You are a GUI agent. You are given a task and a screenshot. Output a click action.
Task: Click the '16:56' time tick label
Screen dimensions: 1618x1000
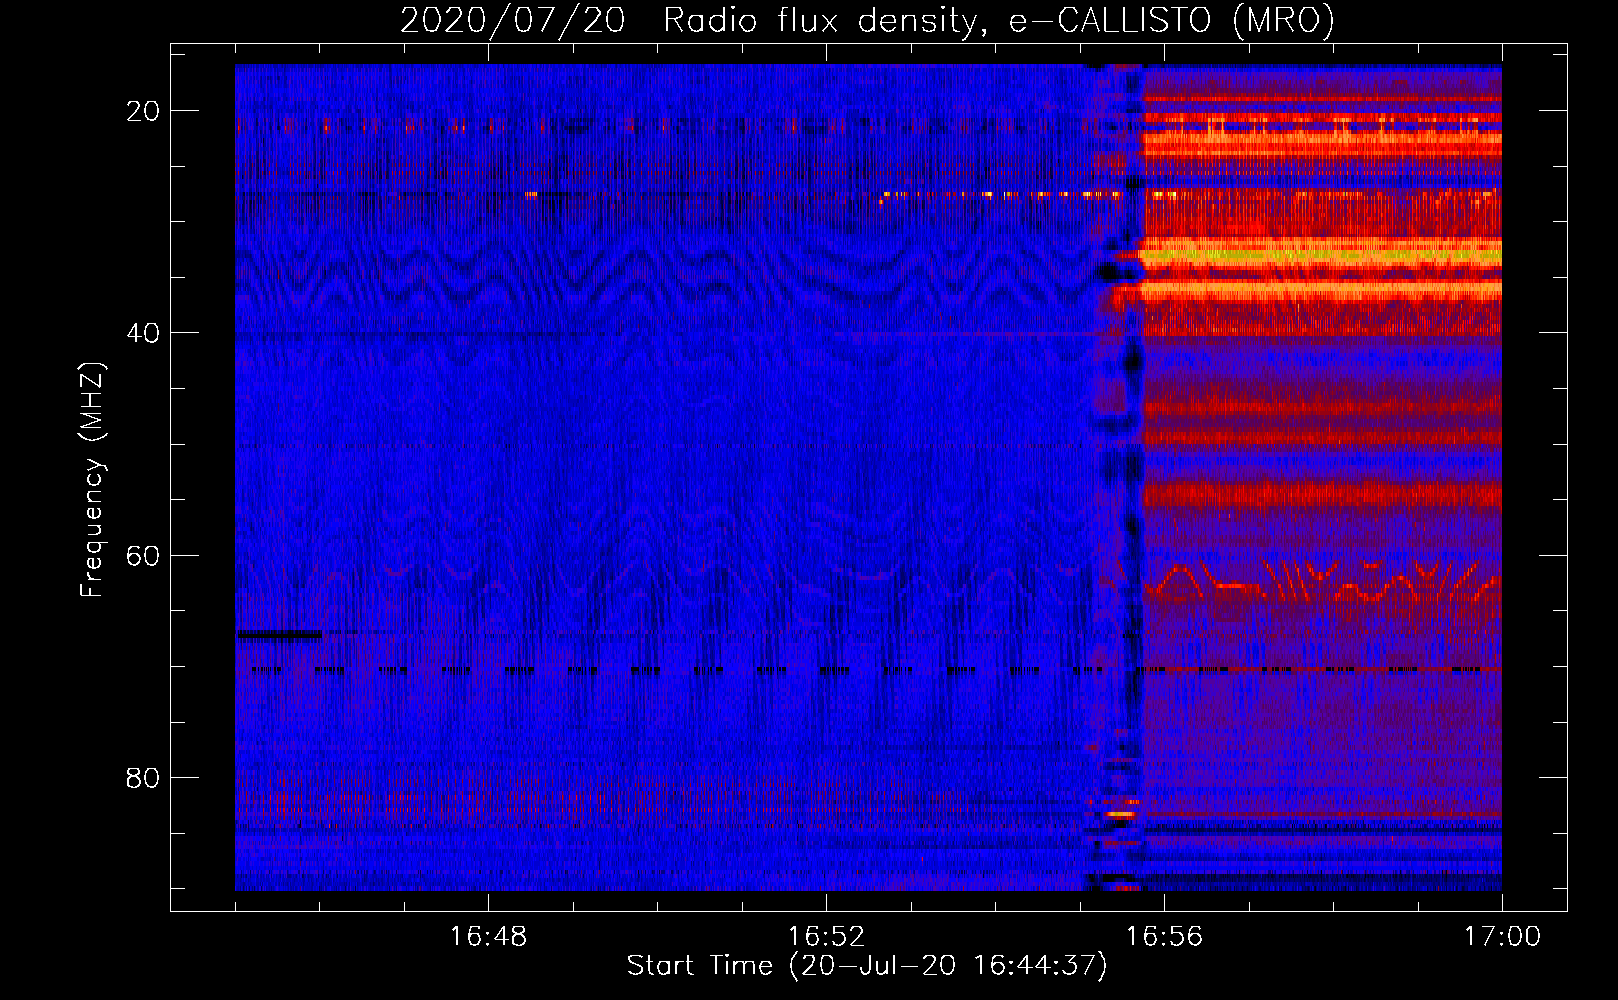(x=1164, y=937)
